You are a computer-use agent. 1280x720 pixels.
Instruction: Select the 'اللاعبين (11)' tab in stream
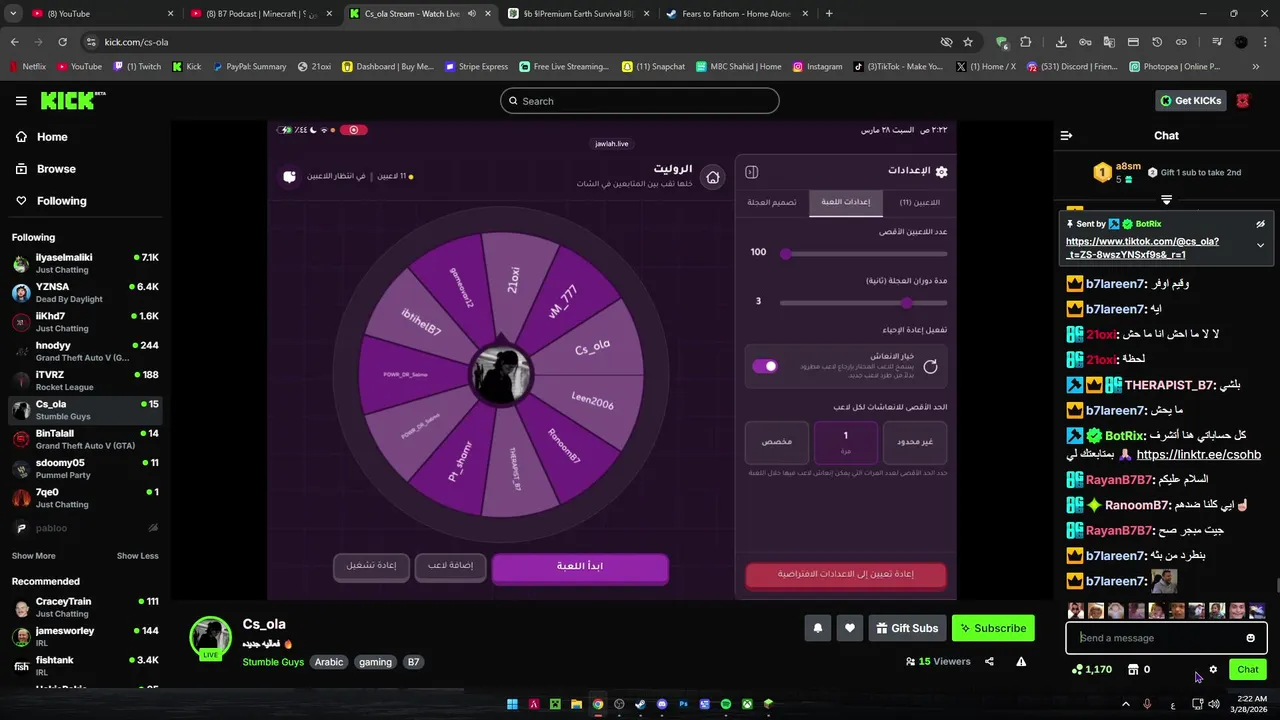pyautogui.click(x=919, y=202)
